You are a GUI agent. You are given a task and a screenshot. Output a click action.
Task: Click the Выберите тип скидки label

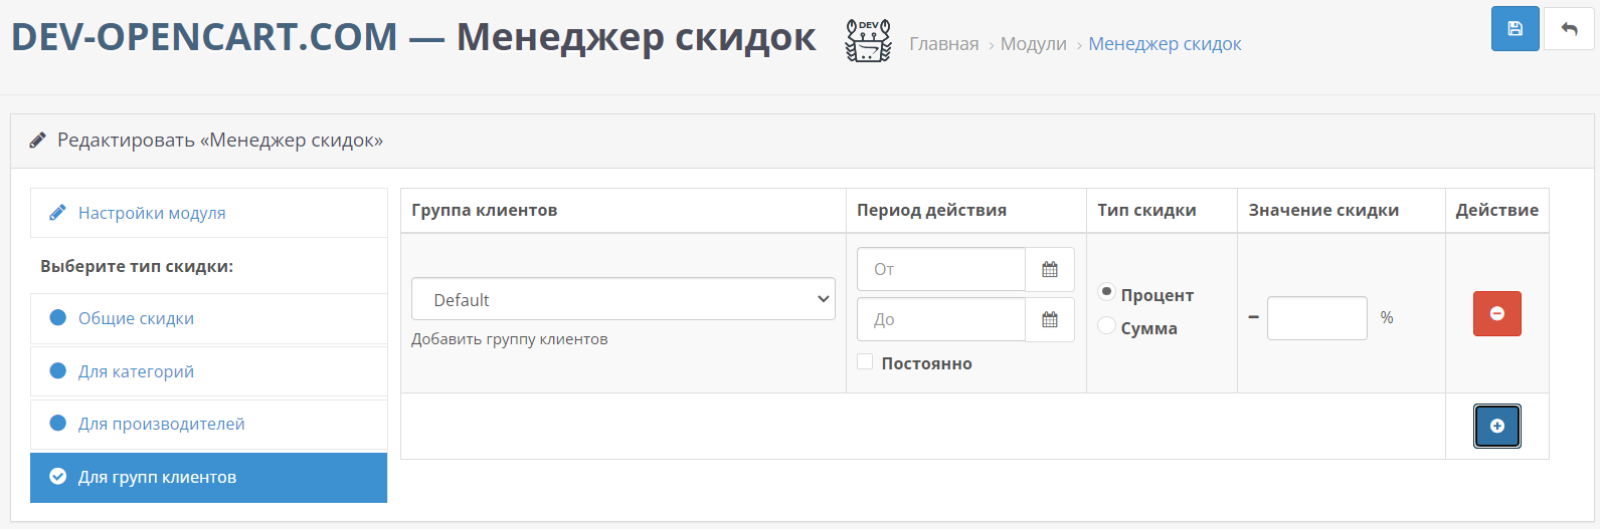[x=137, y=266]
